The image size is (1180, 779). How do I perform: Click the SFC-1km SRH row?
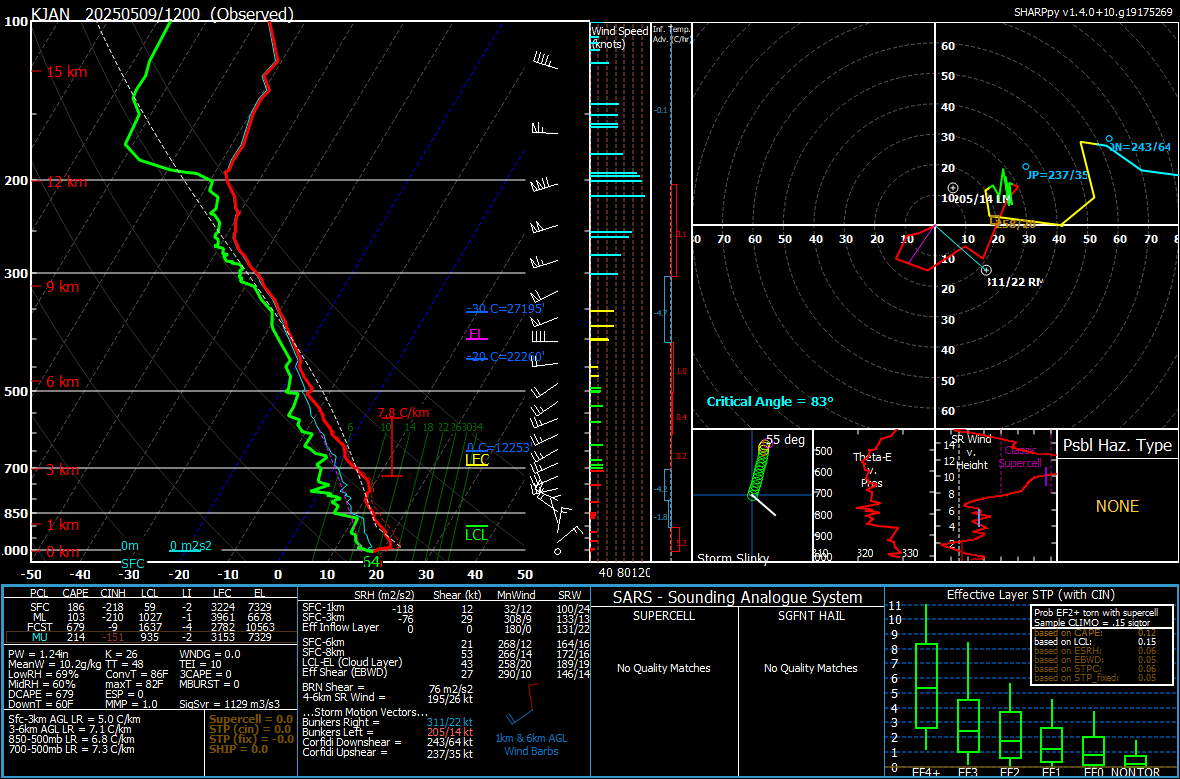point(446,608)
